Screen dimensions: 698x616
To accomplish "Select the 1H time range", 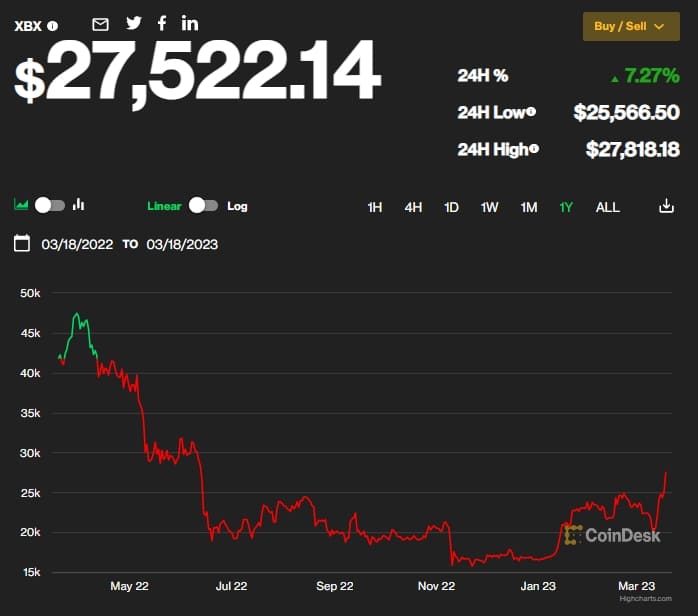I will [375, 207].
